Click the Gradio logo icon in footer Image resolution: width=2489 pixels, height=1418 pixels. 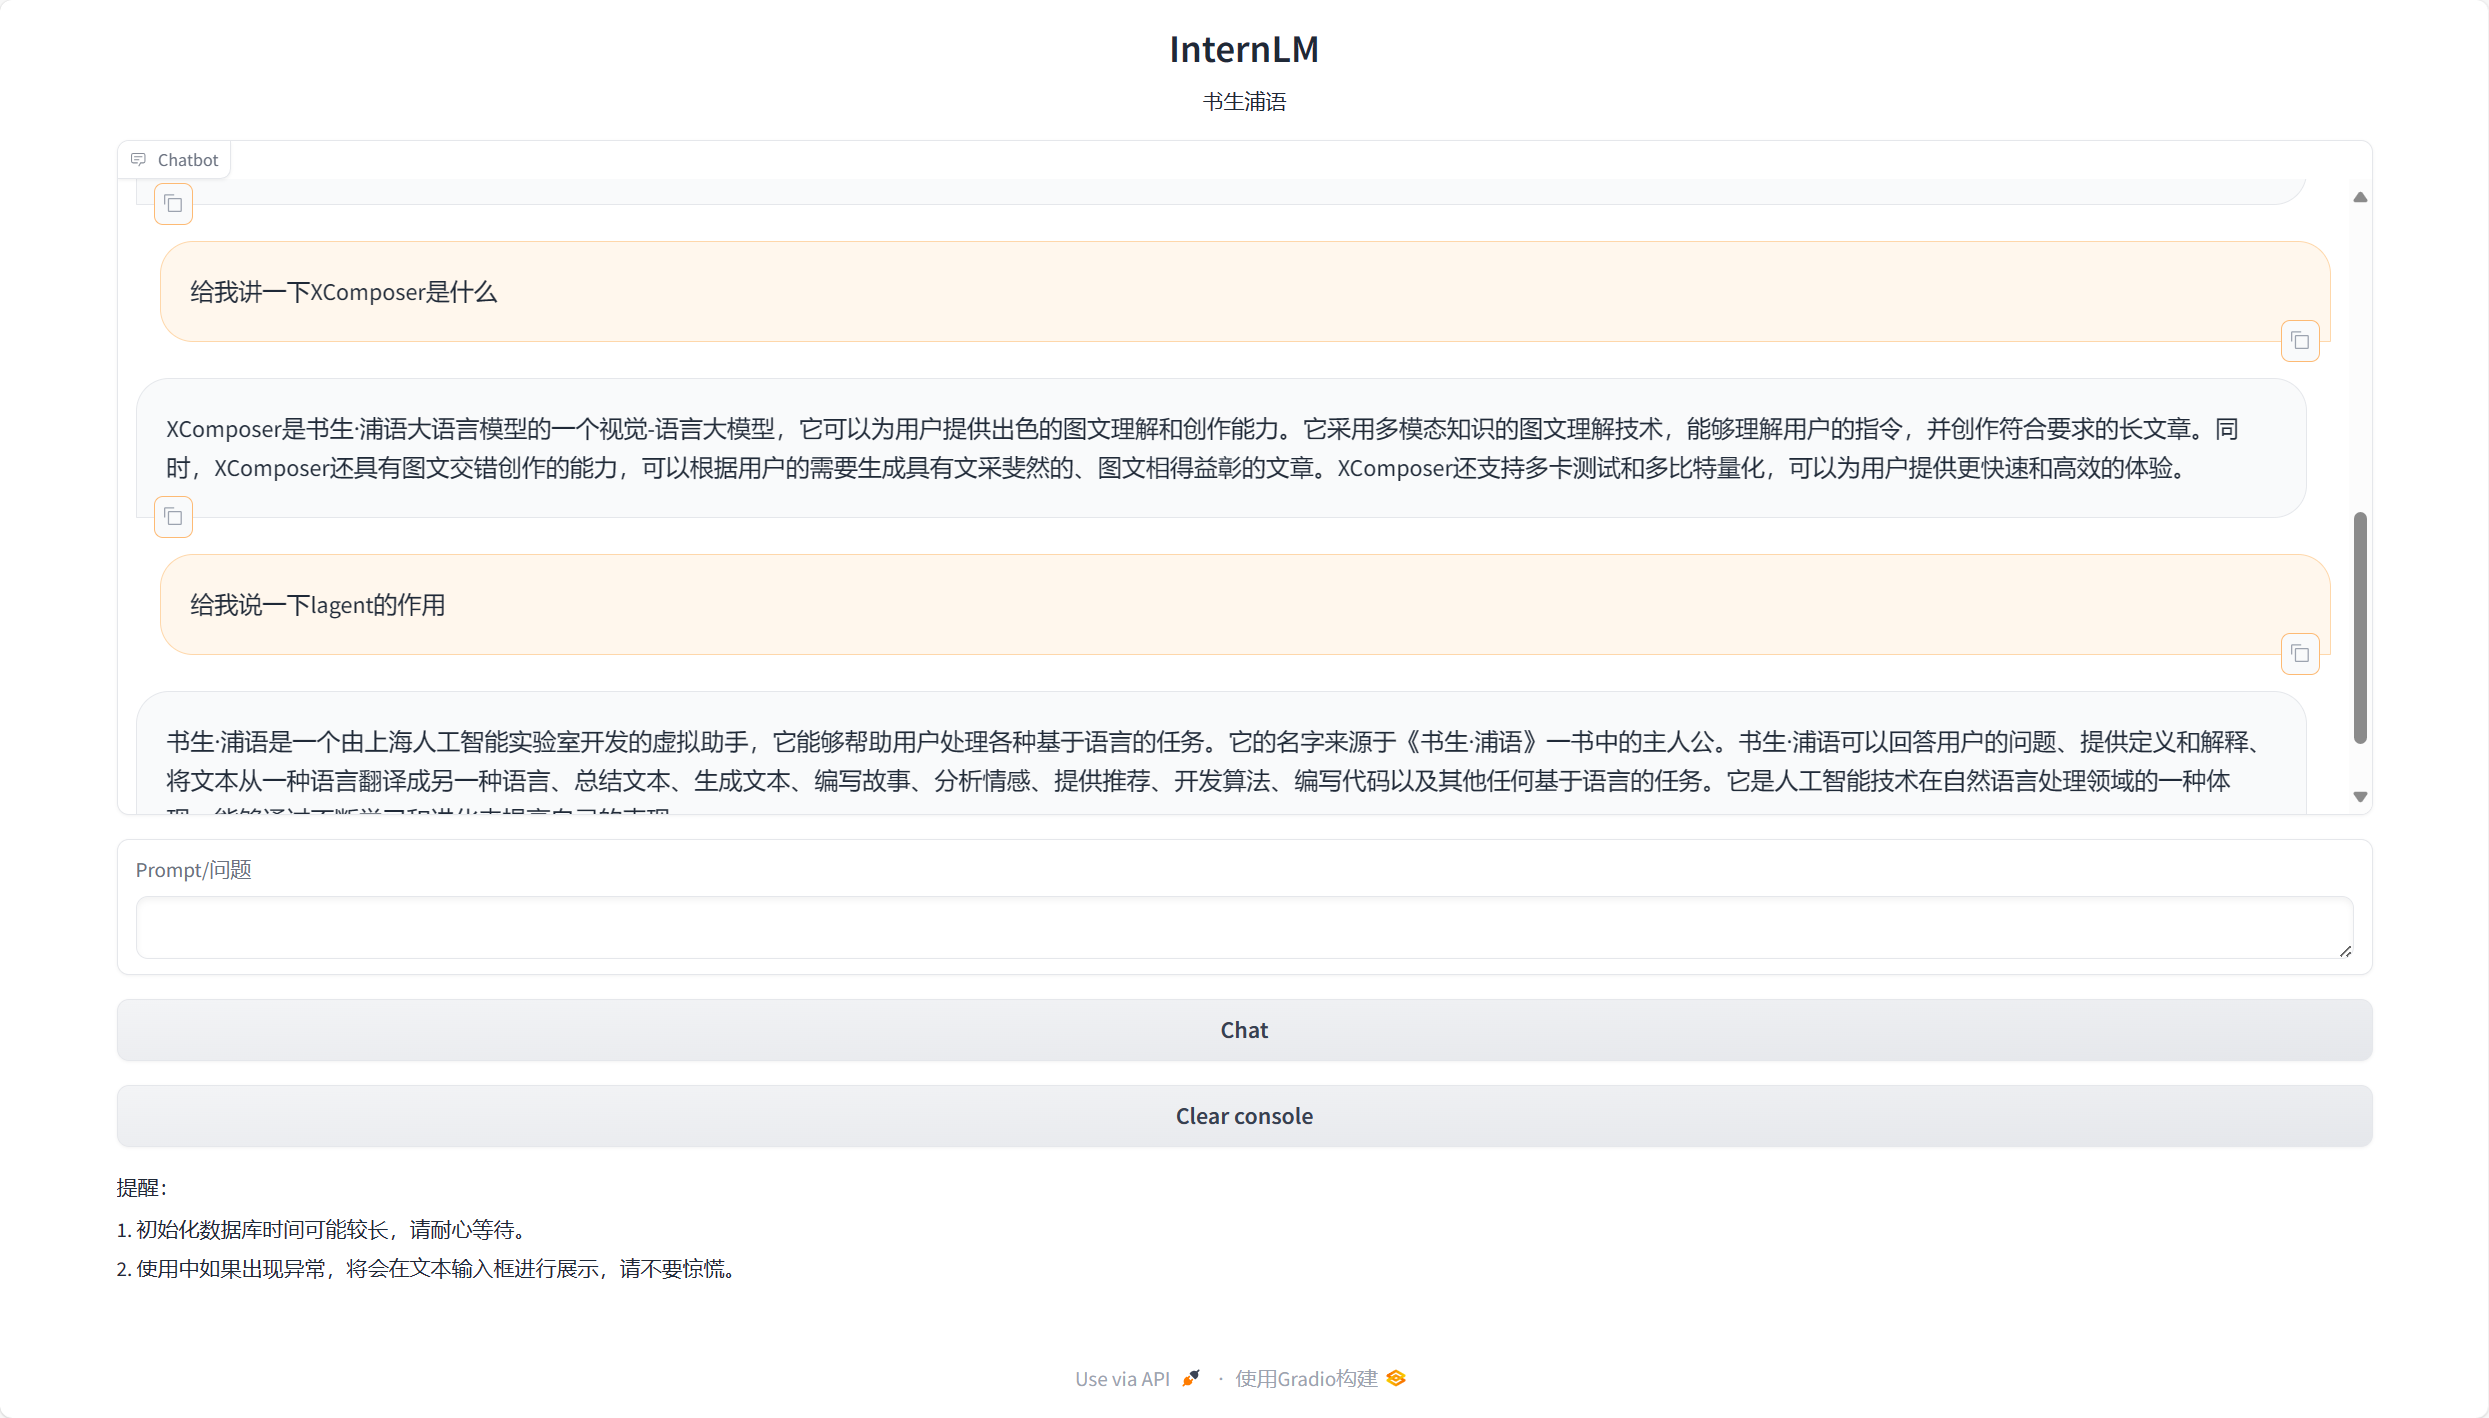tap(1396, 1378)
